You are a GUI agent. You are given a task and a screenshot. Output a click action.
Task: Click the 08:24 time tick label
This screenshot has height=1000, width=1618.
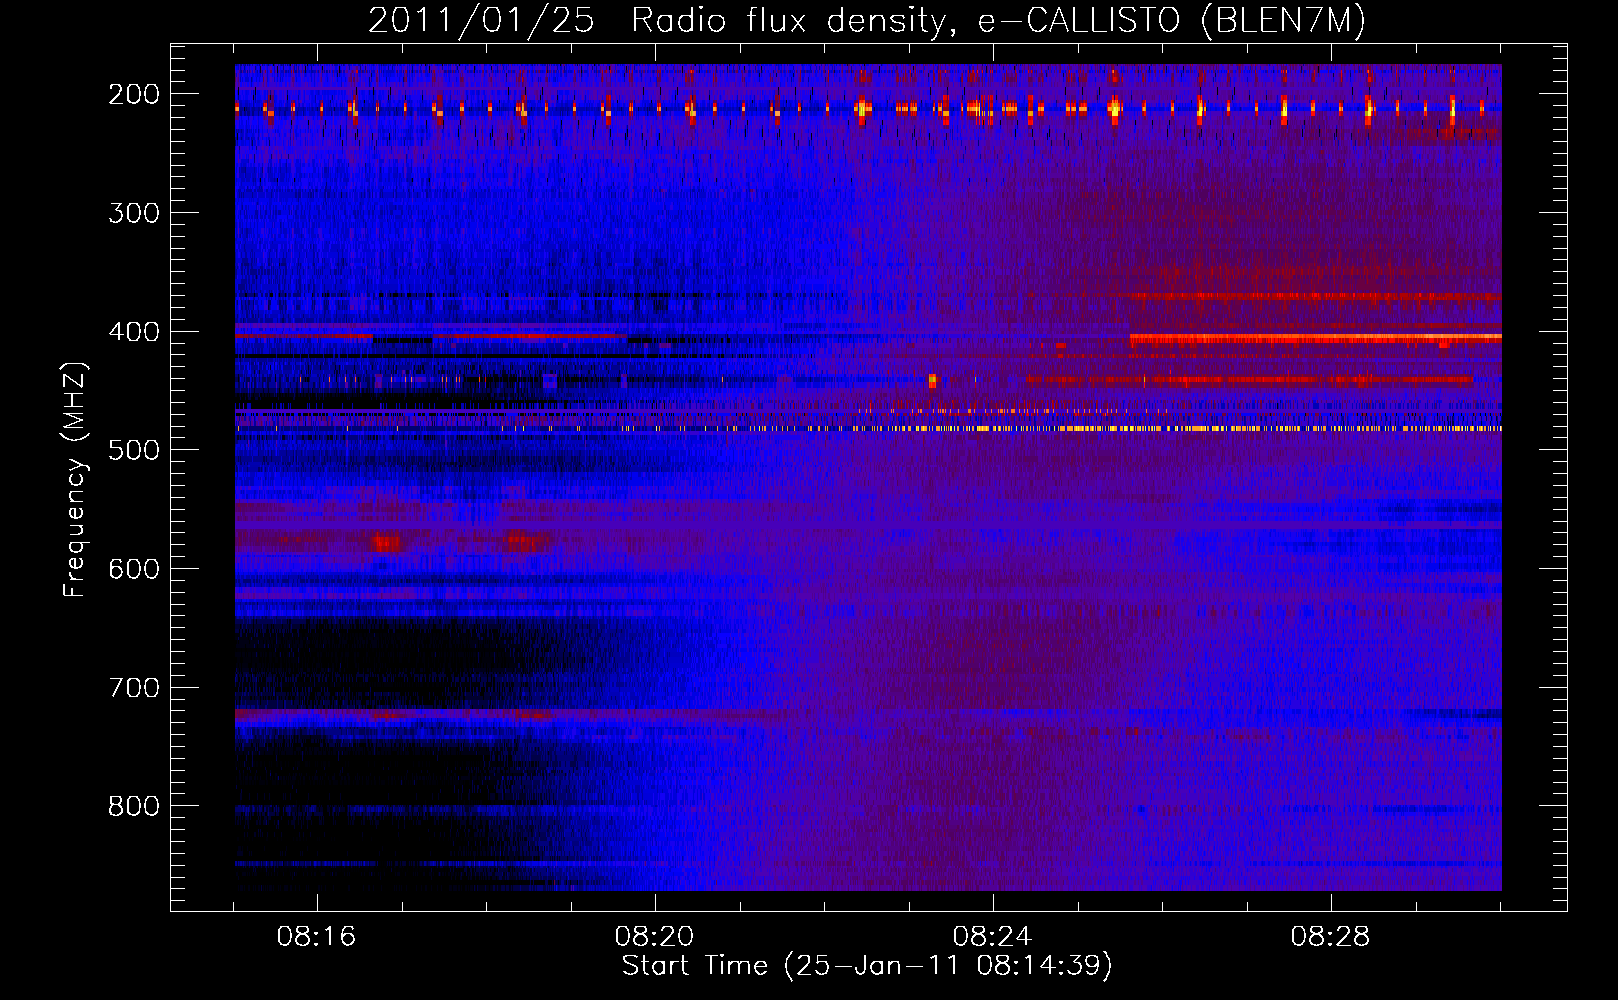click(x=993, y=937)
